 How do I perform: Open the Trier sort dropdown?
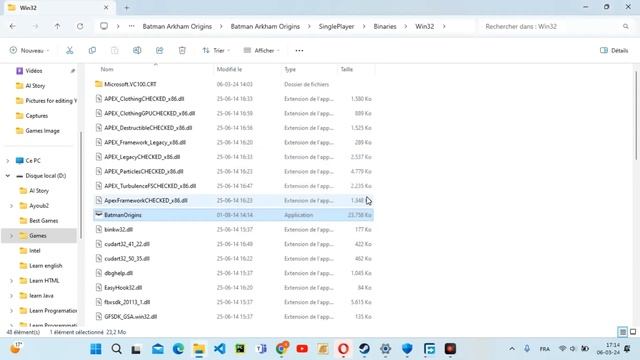[x=216, y=50]
